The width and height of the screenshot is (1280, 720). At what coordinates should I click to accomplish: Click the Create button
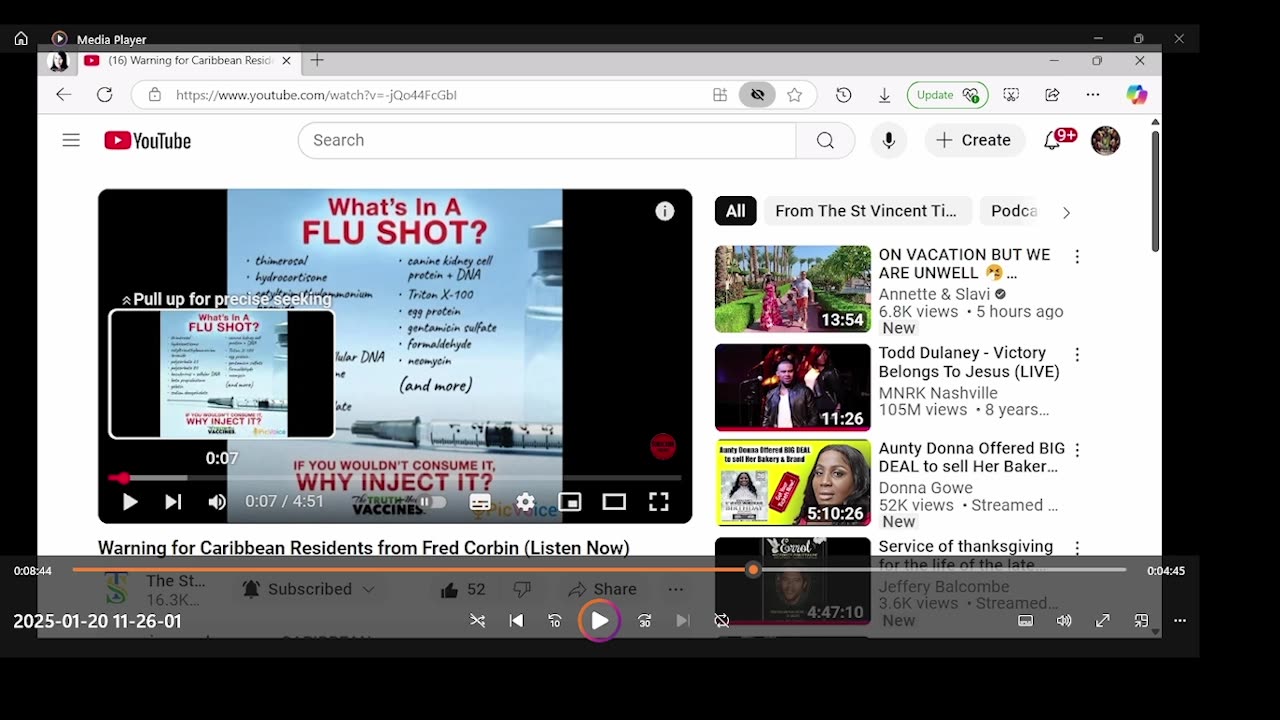tap(974, 140)
